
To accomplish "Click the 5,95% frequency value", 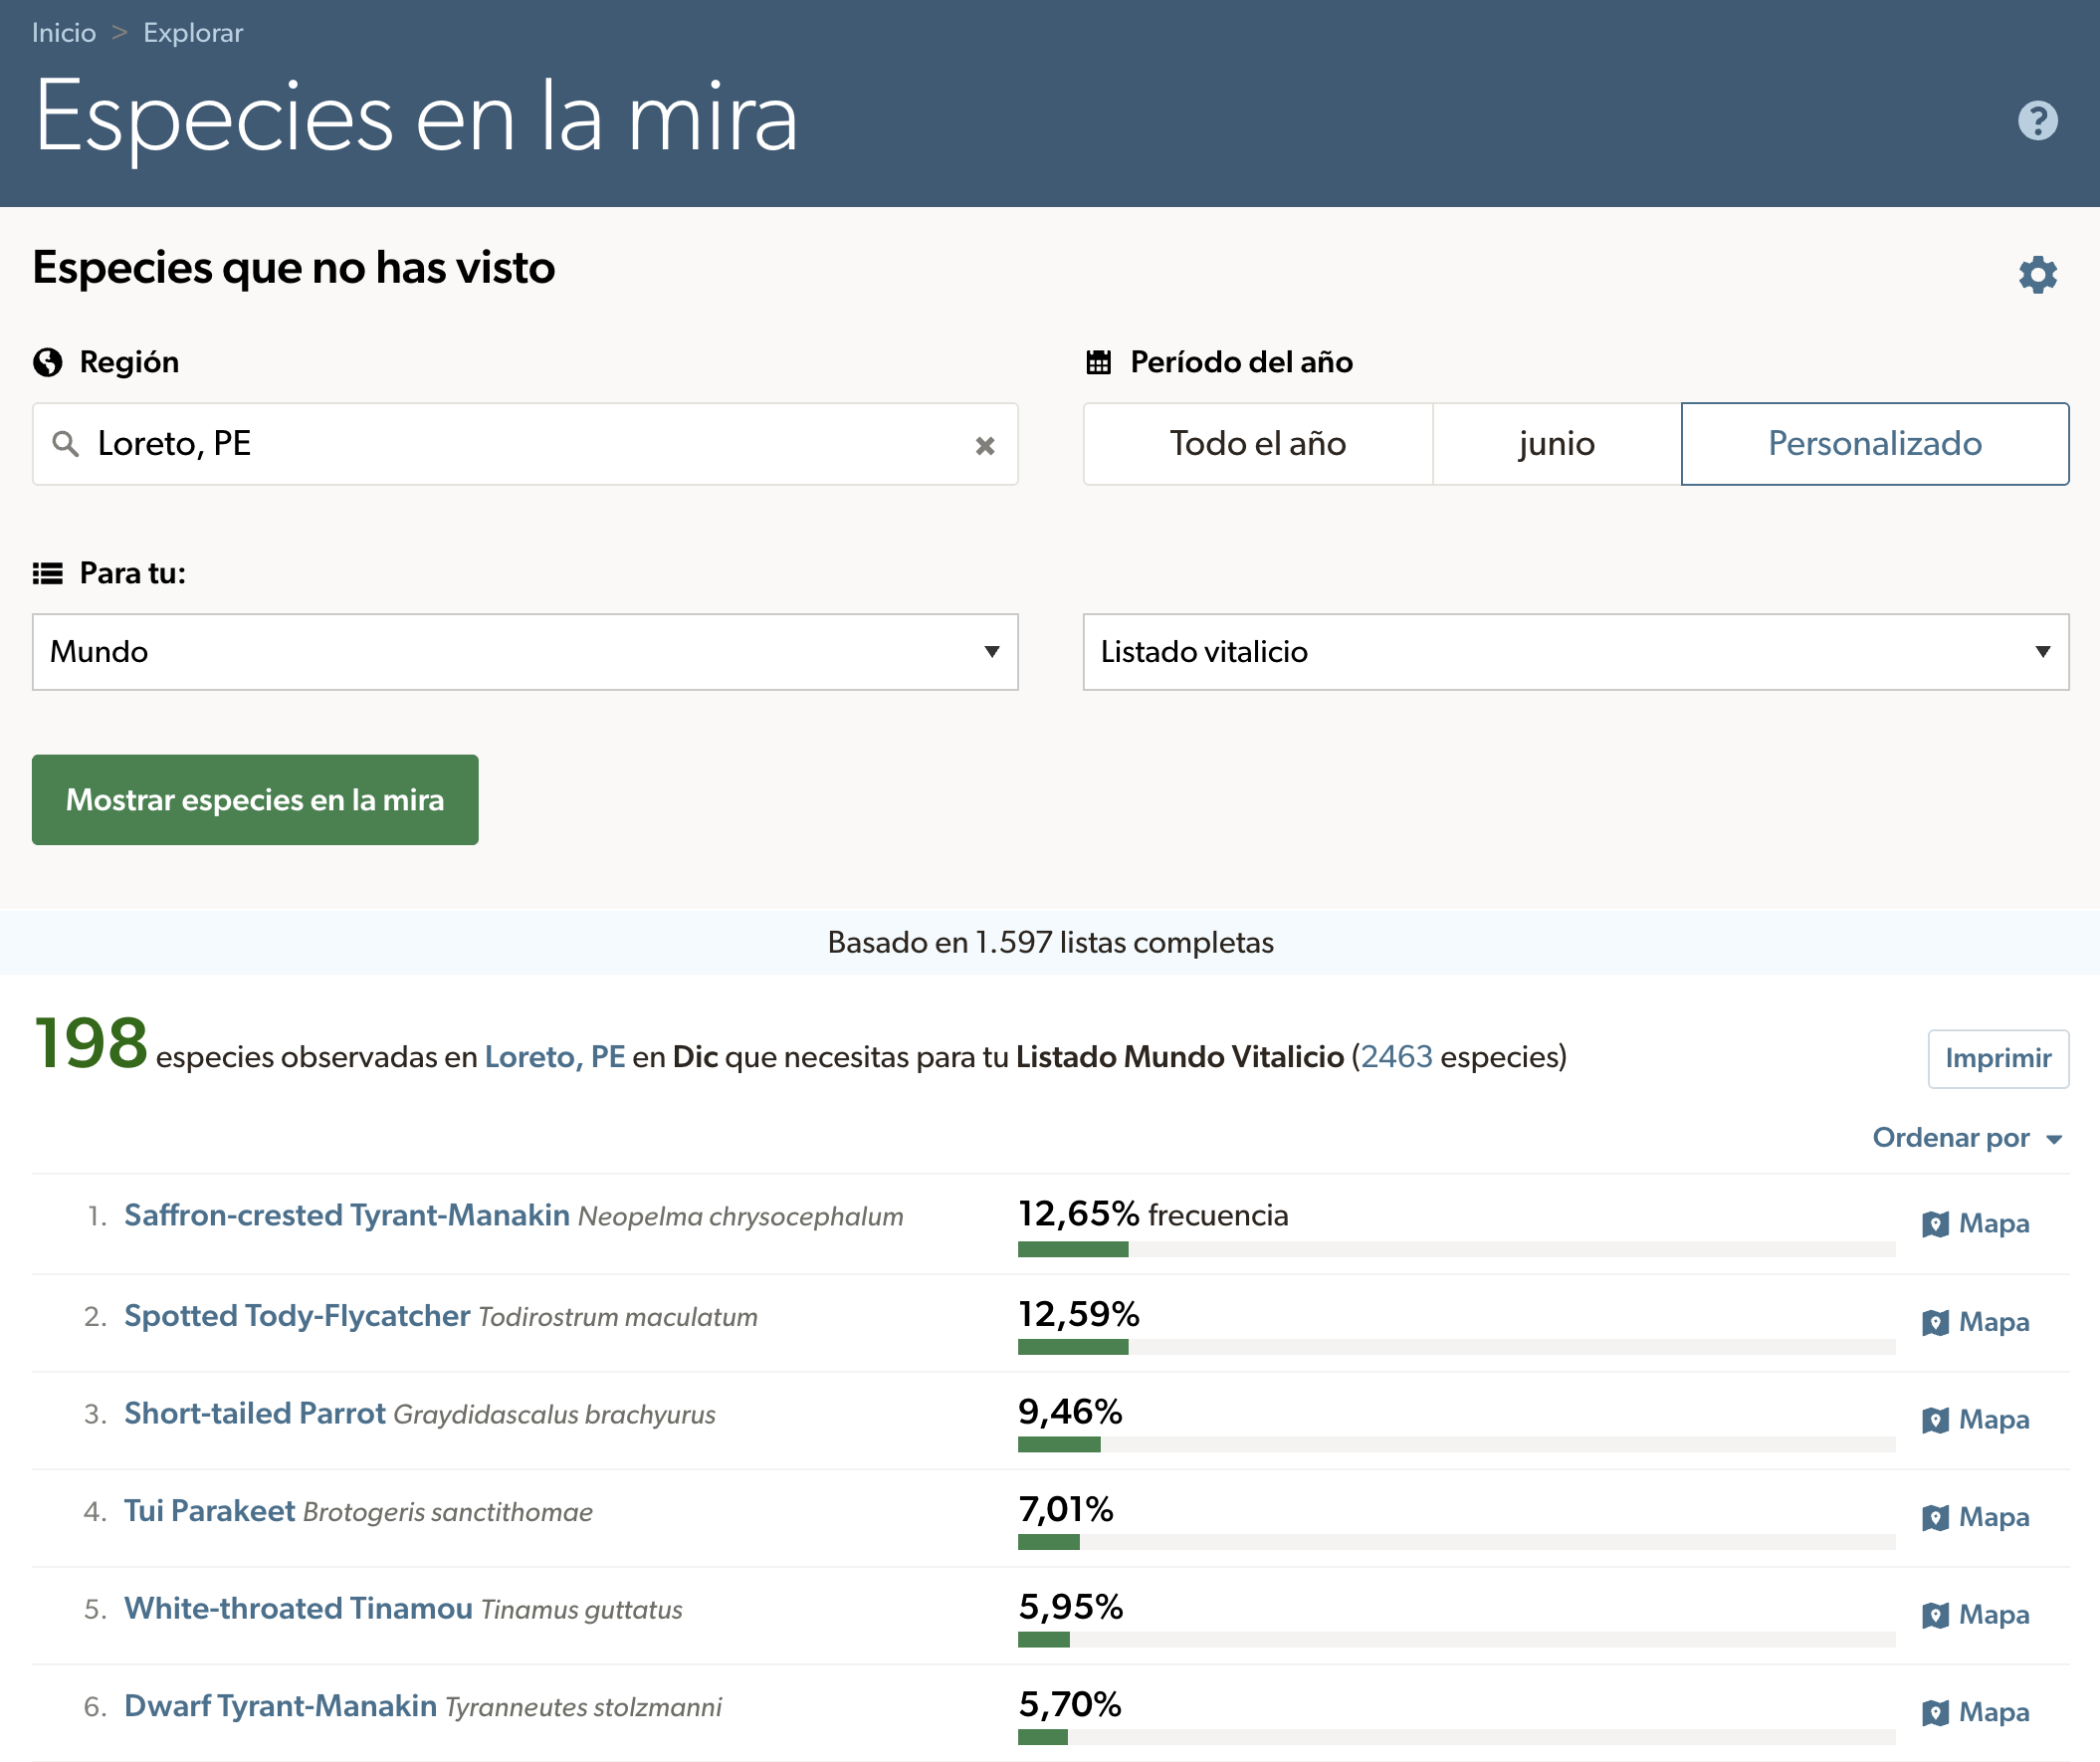I will pos(1070,1606).
